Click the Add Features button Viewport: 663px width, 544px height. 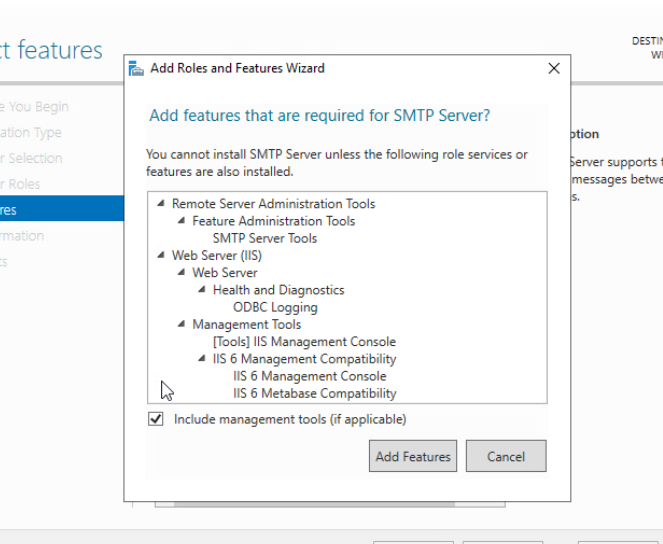(413, 456)
